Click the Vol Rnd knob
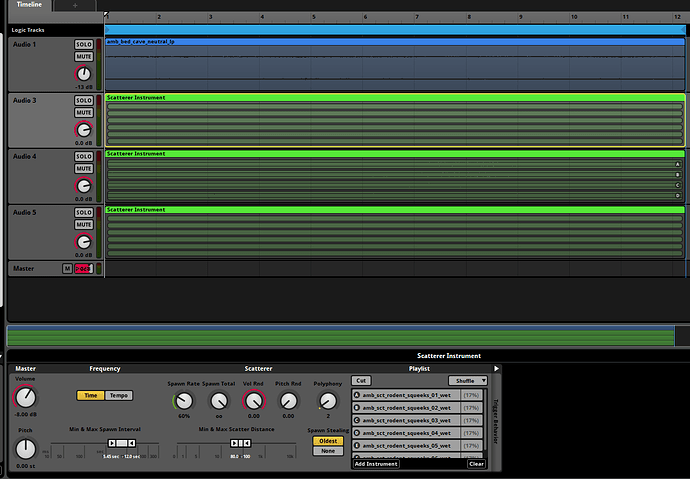The height and width of the screenshot is (479, 690). (x=253, y=401)
